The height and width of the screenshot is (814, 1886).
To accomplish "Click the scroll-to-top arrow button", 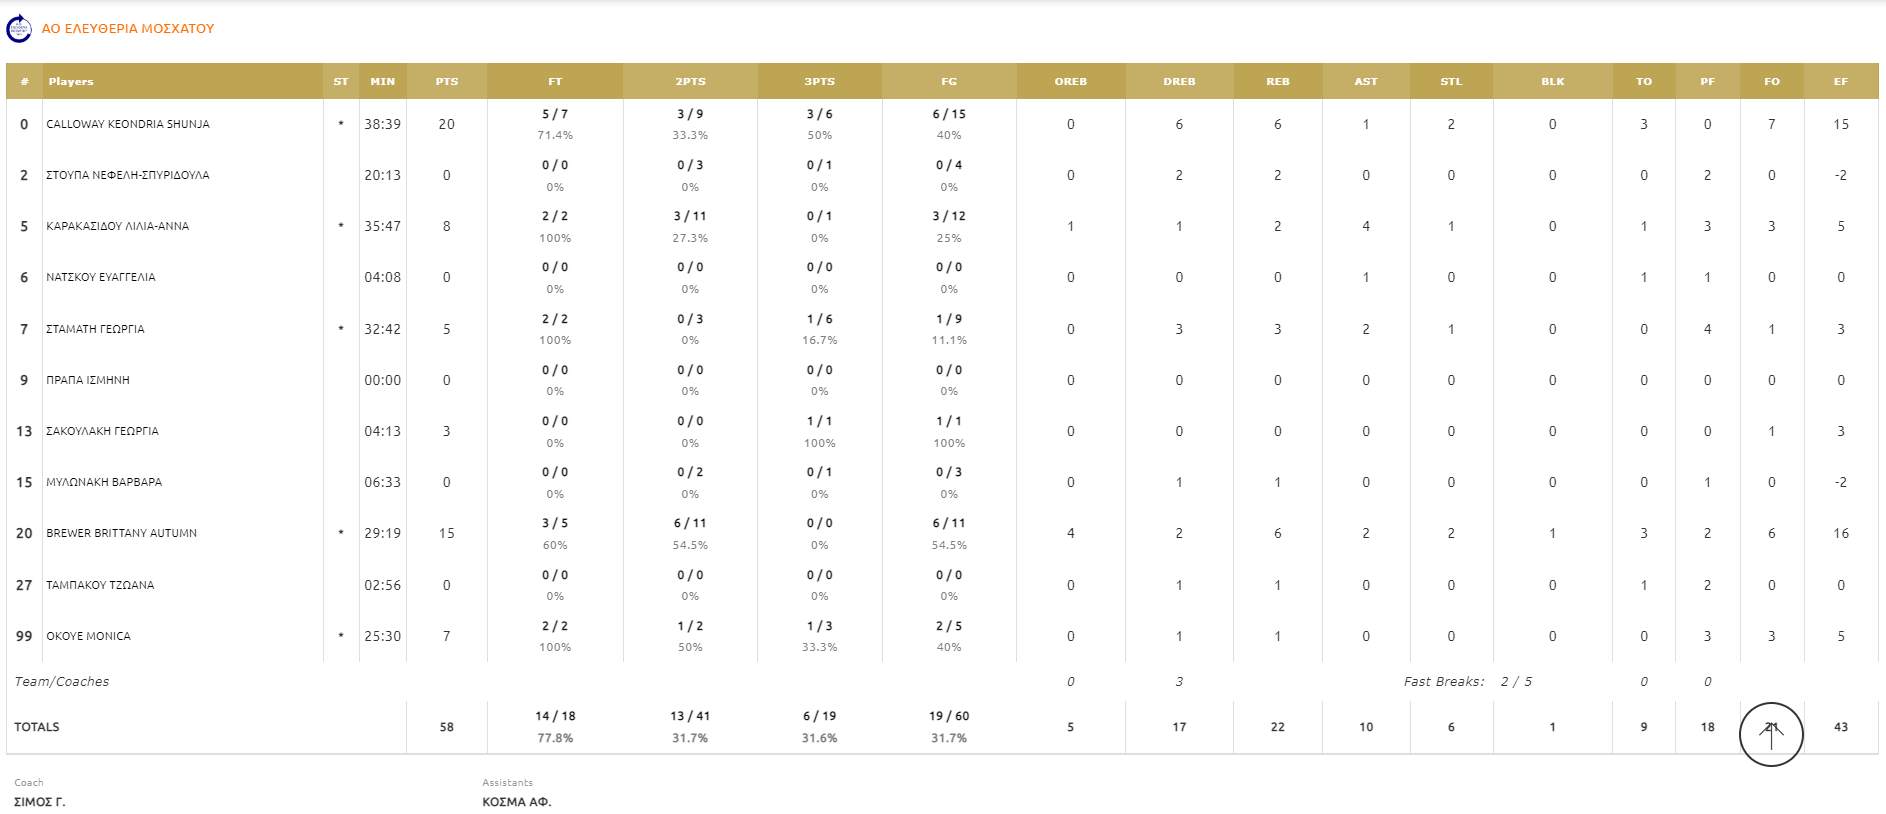I will (x=1770, y=734).
